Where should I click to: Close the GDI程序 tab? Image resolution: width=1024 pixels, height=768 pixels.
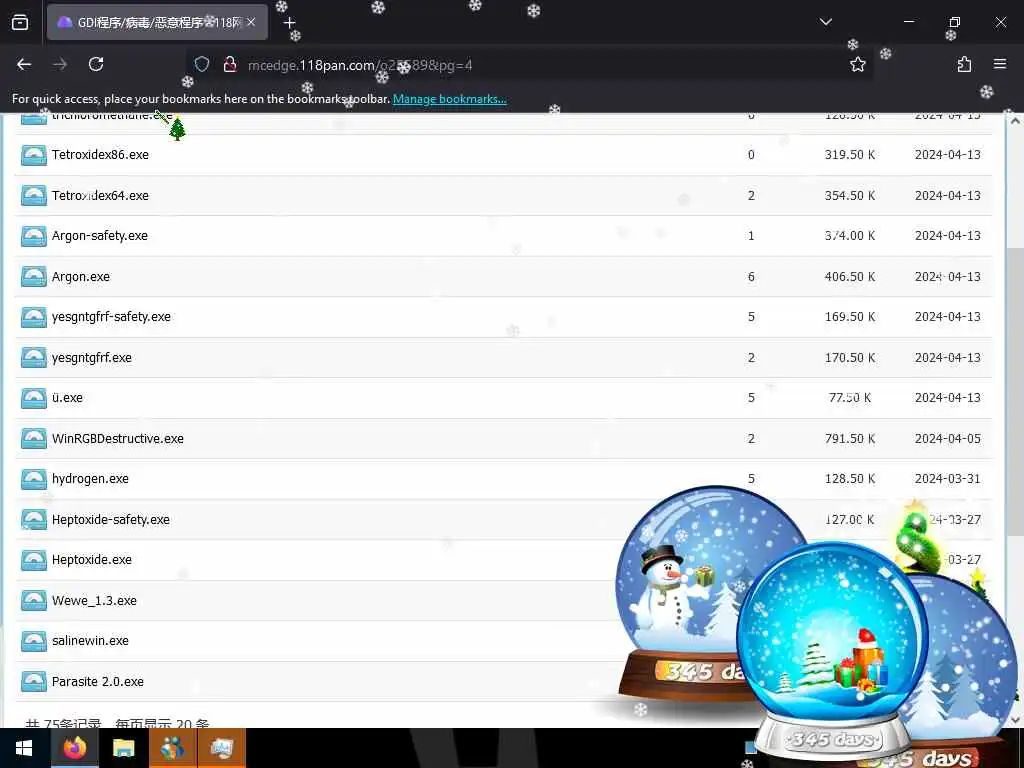[251, 22]
